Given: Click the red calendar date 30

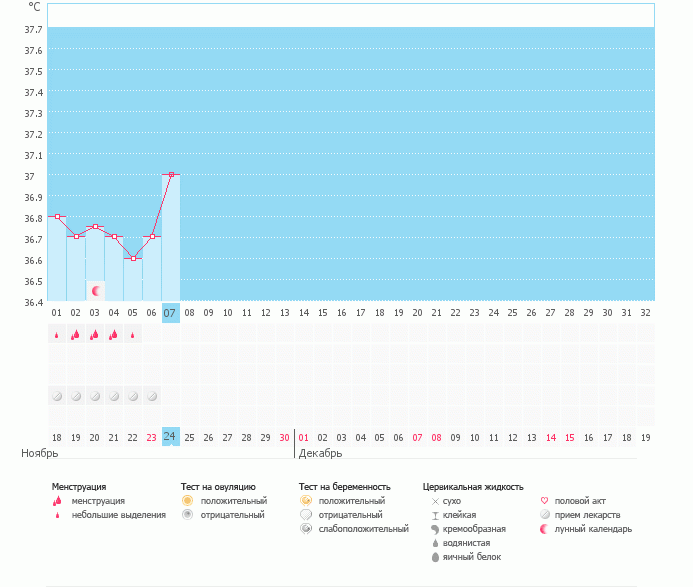Looking at the screenshot, I should 284,437.
